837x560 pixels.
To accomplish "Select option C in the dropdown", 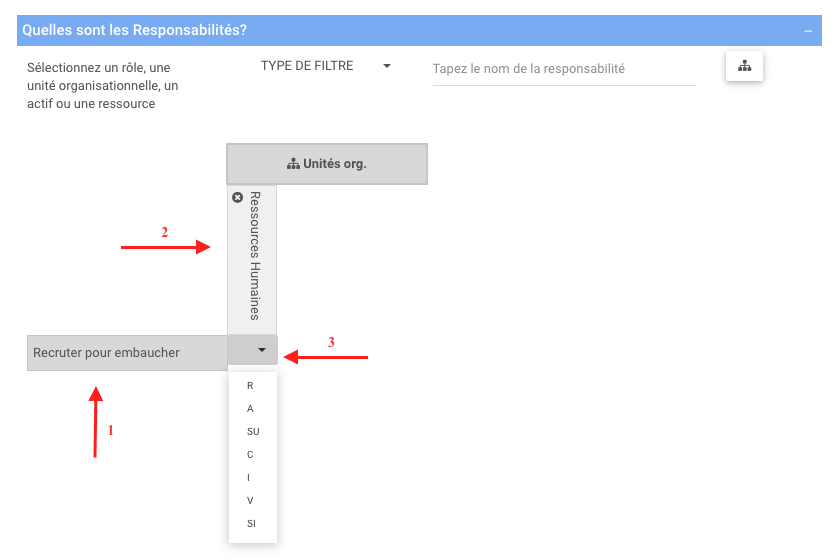I will (x=250, y=454).
